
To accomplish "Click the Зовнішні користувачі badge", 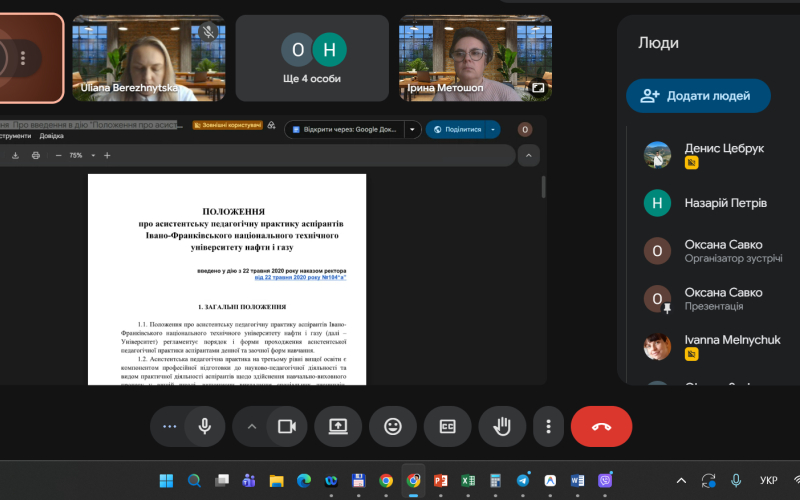I will tap(228, 125).
